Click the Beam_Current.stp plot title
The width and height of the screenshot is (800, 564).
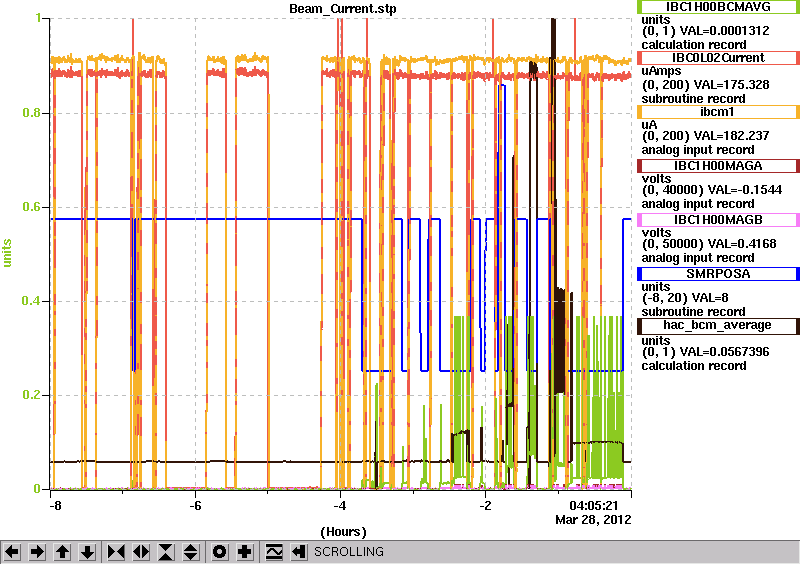[x=342, y=9]
